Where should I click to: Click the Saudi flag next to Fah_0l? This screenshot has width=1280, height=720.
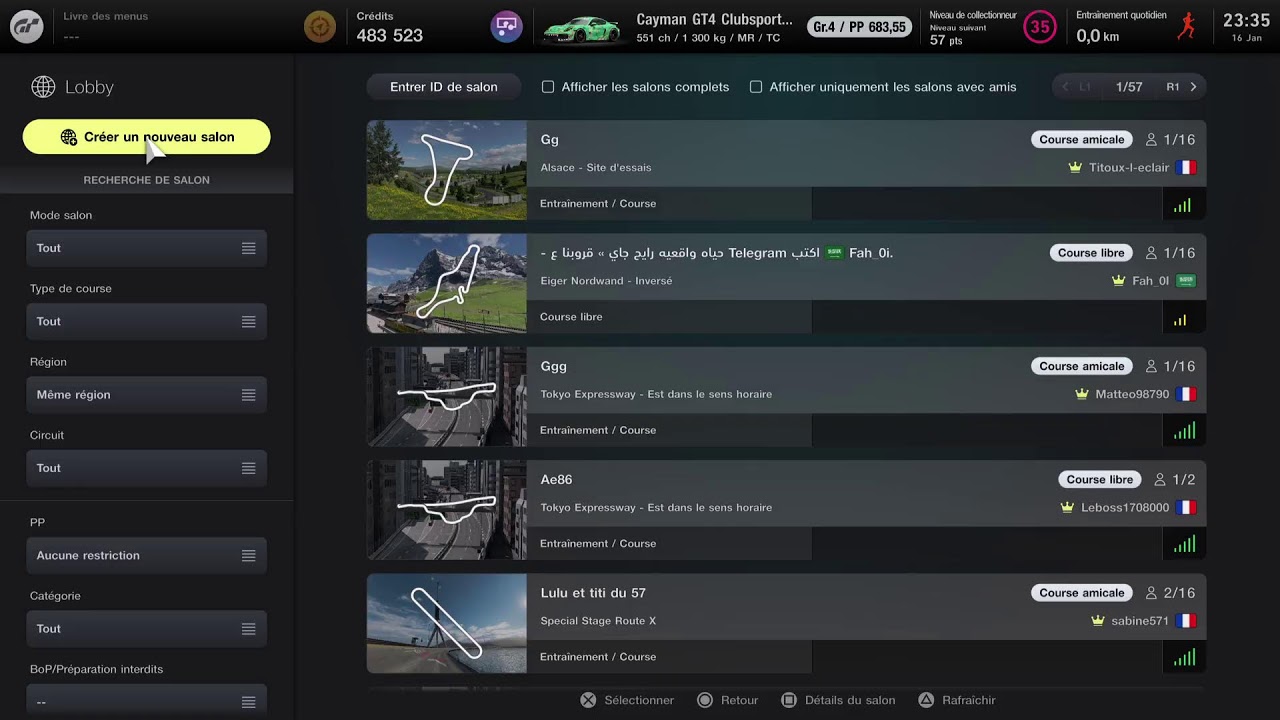pyautogui.click(x=1186, y=281)
